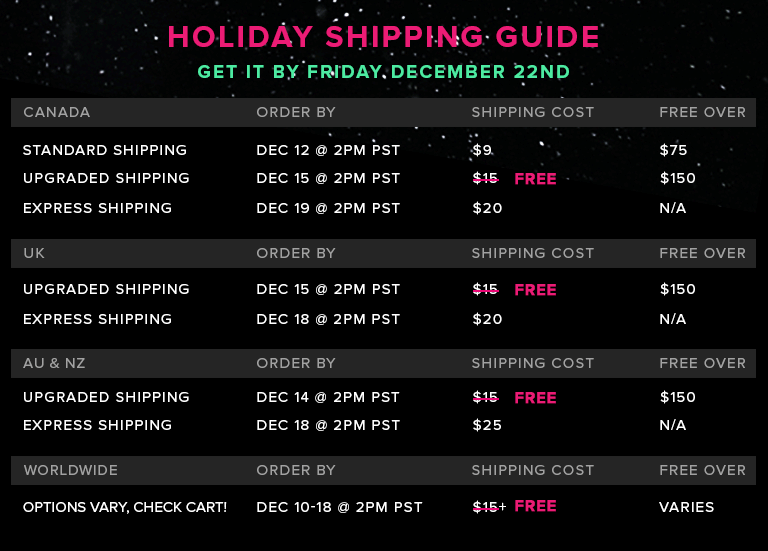Click the Holiday Shipping Guide title
The width and height of the screenshot is (768, 551).
point(384,37)
